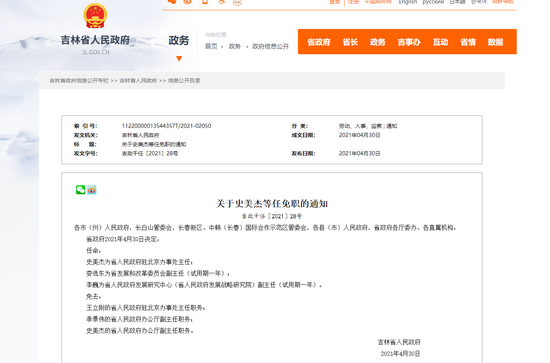Open 政务 in the orange navigation bar

click(378, 42)
